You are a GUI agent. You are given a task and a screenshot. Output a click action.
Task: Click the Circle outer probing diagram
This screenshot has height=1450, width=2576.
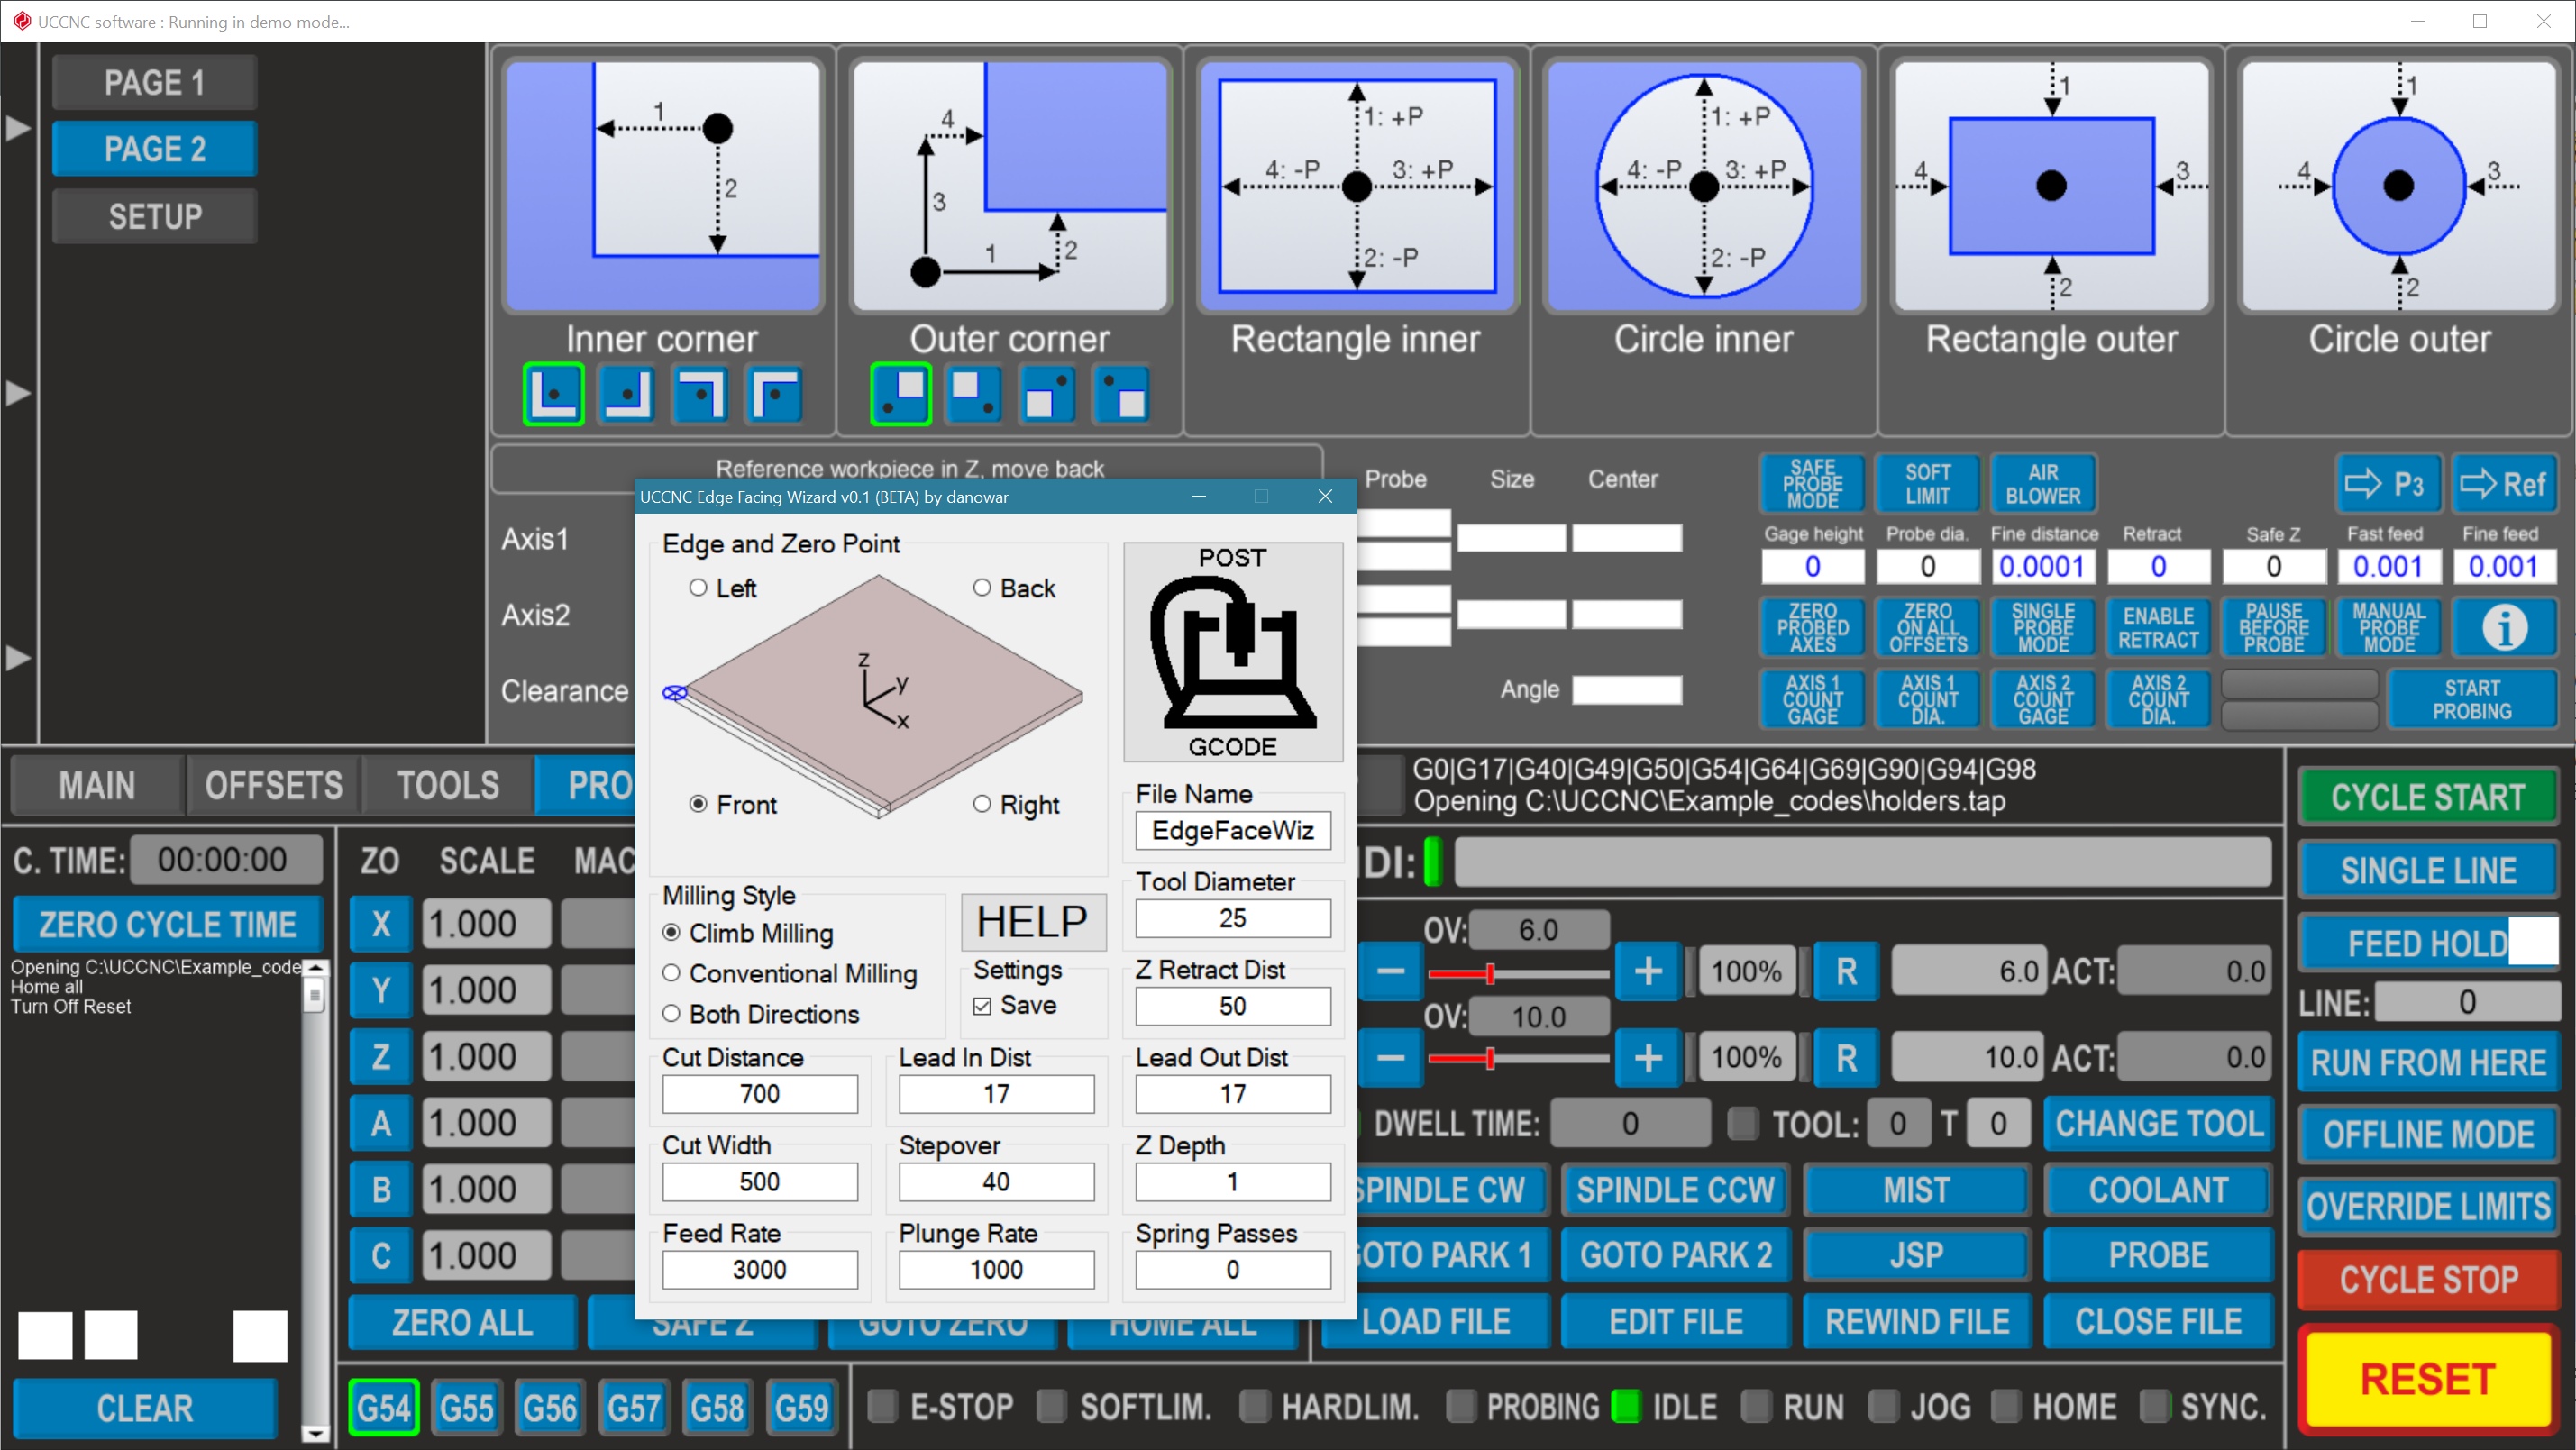(x=2398, y=186)
